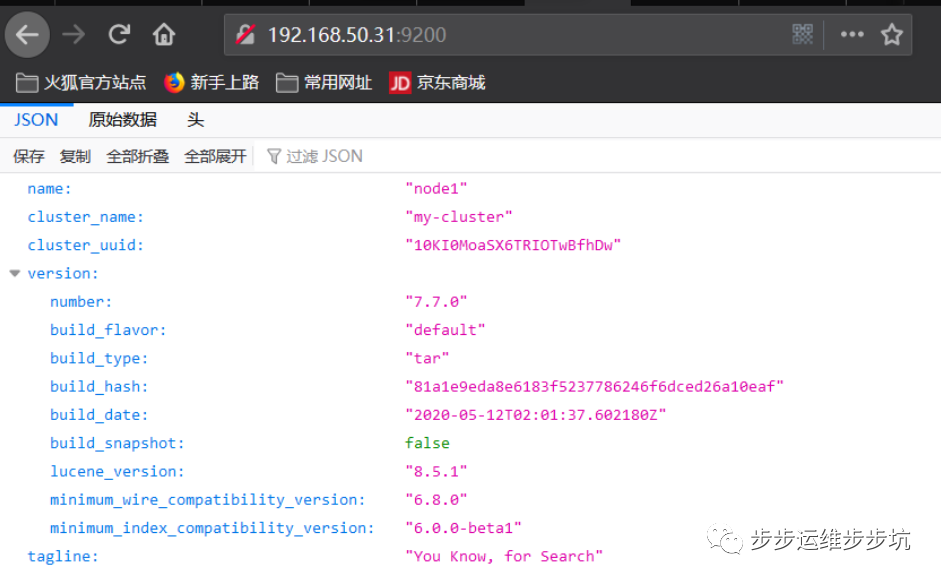
Task: Open 新手上路 Firefox bookmark
Action: (211, 82)
